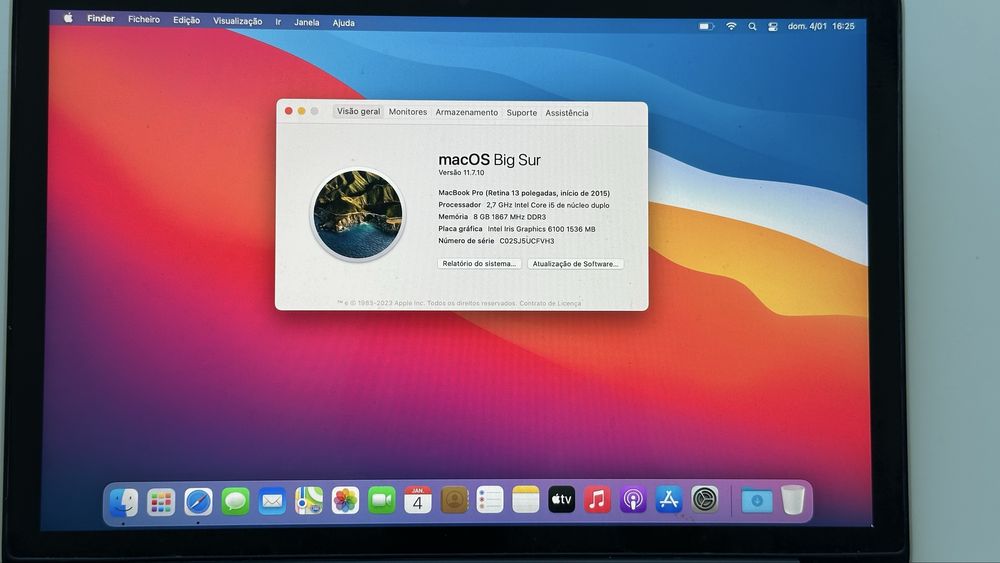Open Music app in Dock
The height and width of the screenshot is (563, 1000).
[598, 499]
